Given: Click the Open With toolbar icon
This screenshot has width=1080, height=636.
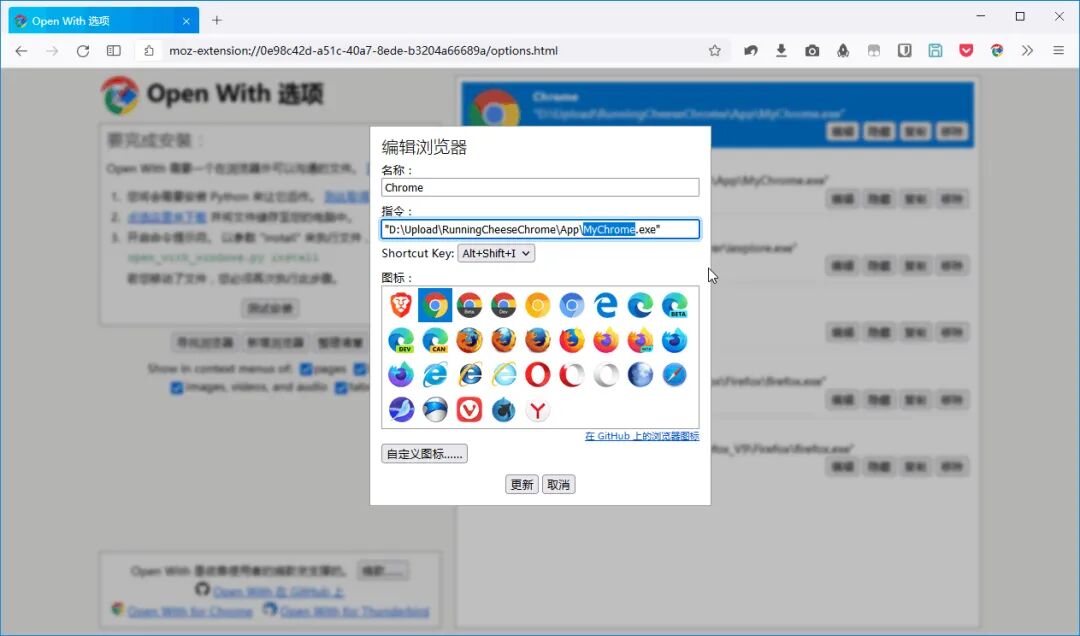Looking at the screenshot, I should (x=997, y=50).
